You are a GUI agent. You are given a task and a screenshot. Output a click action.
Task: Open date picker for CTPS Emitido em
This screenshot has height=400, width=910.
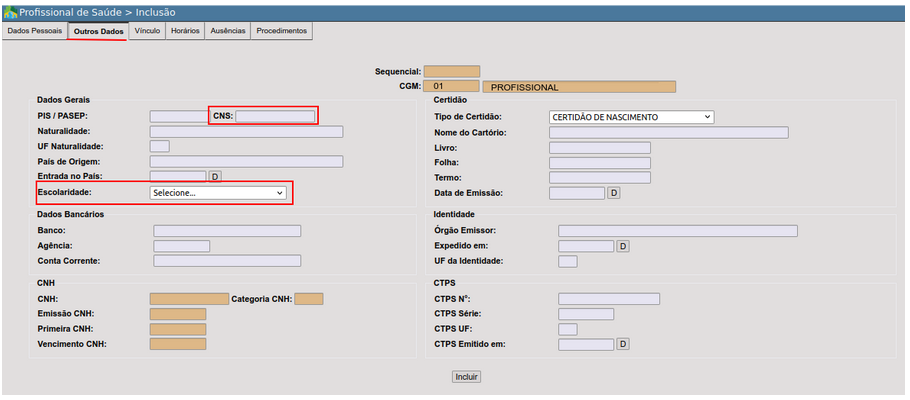(623, 344)
